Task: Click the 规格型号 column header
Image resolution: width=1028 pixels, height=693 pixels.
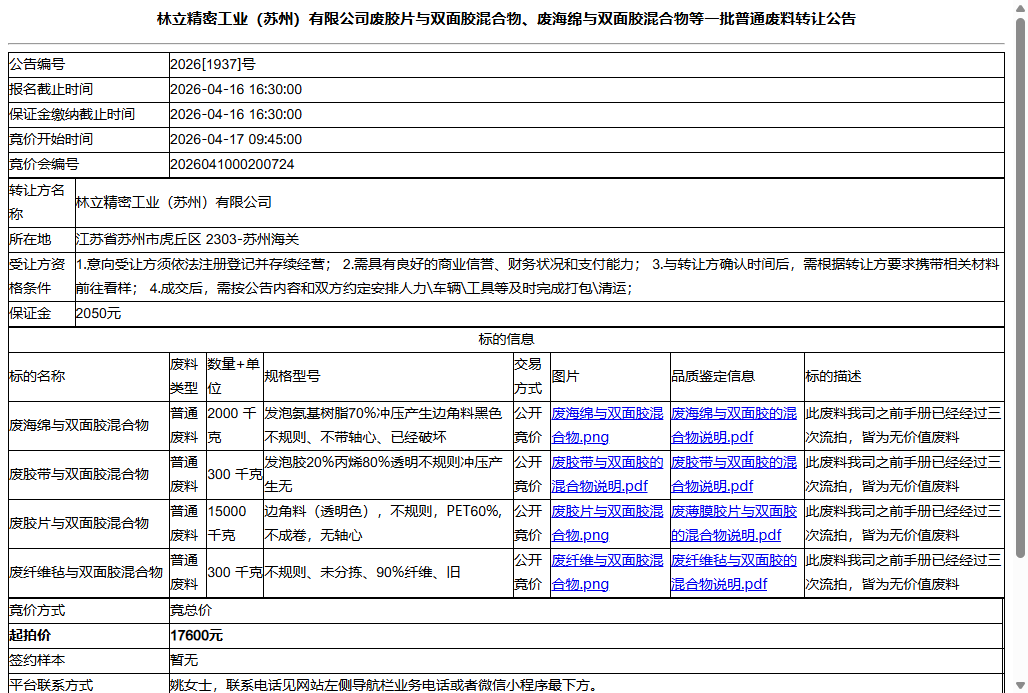Action: click(x=387, y=376)
